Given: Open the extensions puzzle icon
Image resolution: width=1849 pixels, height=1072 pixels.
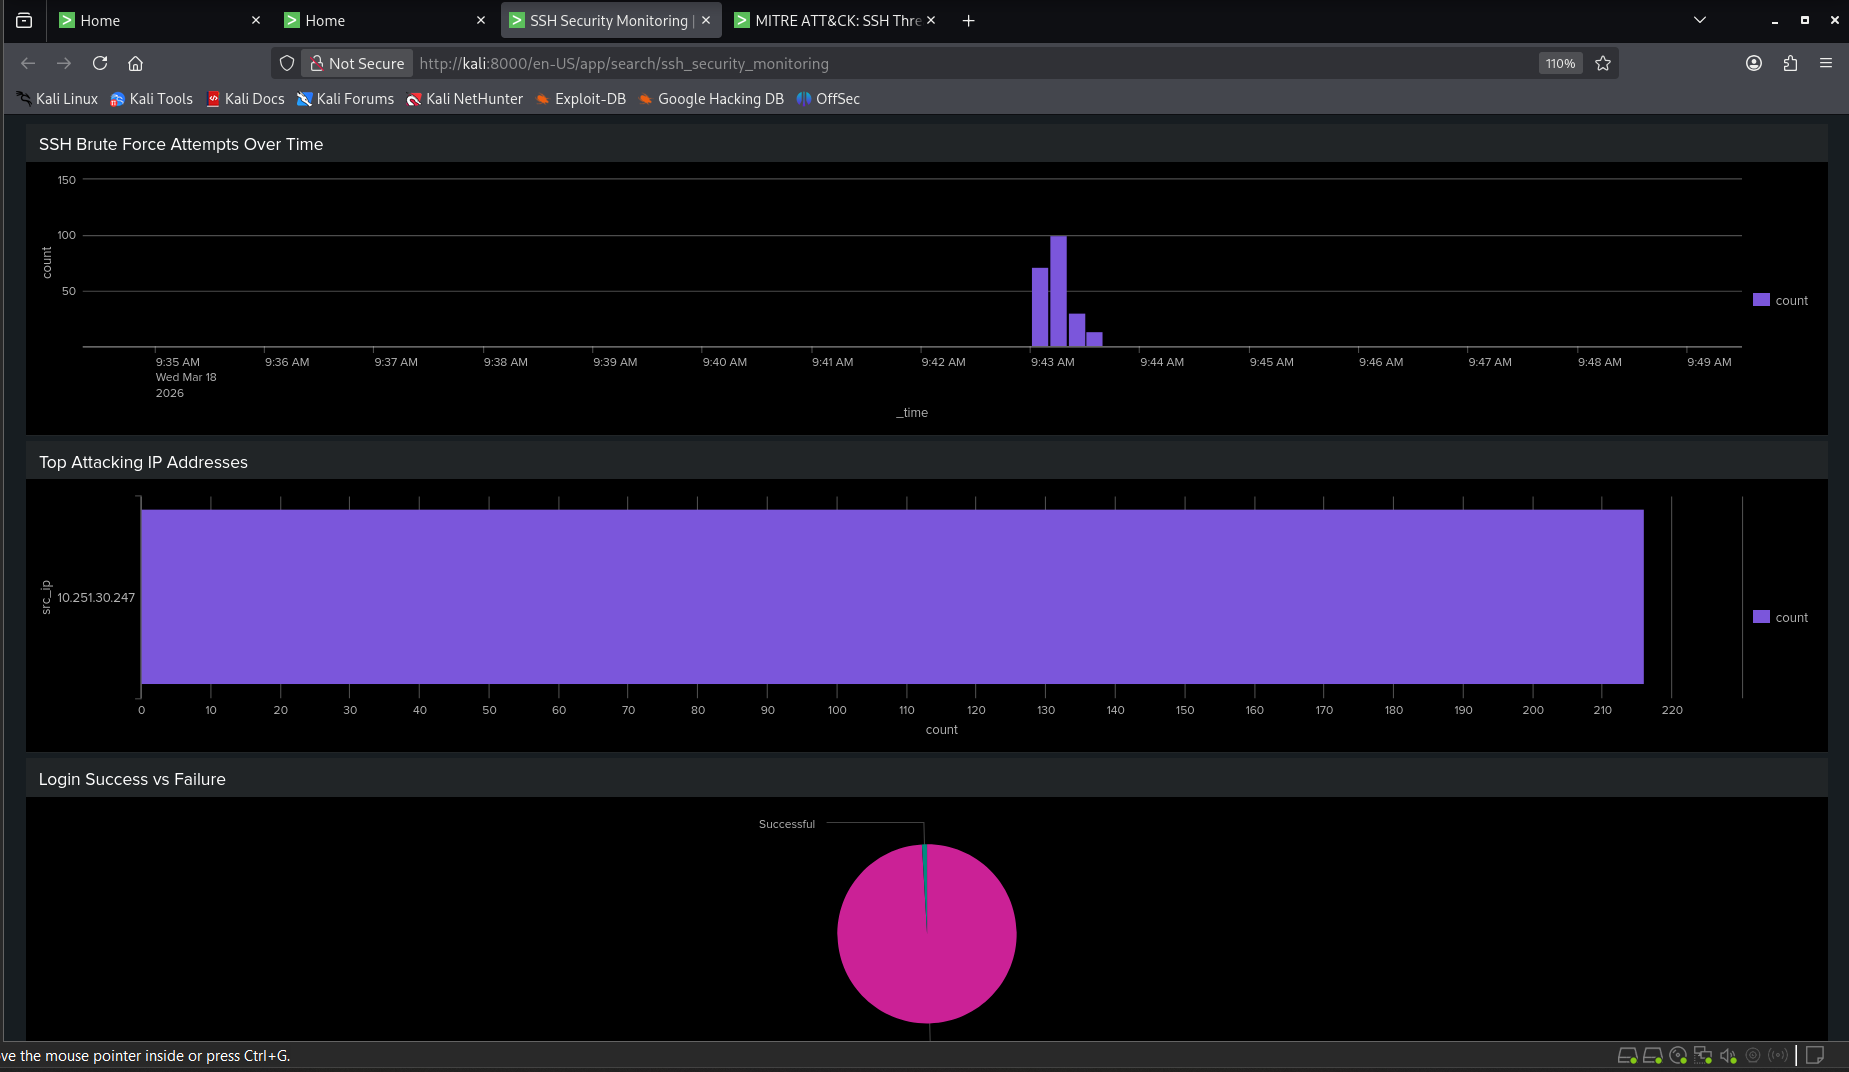Looking at the screenshot, I should point(1790,63).
